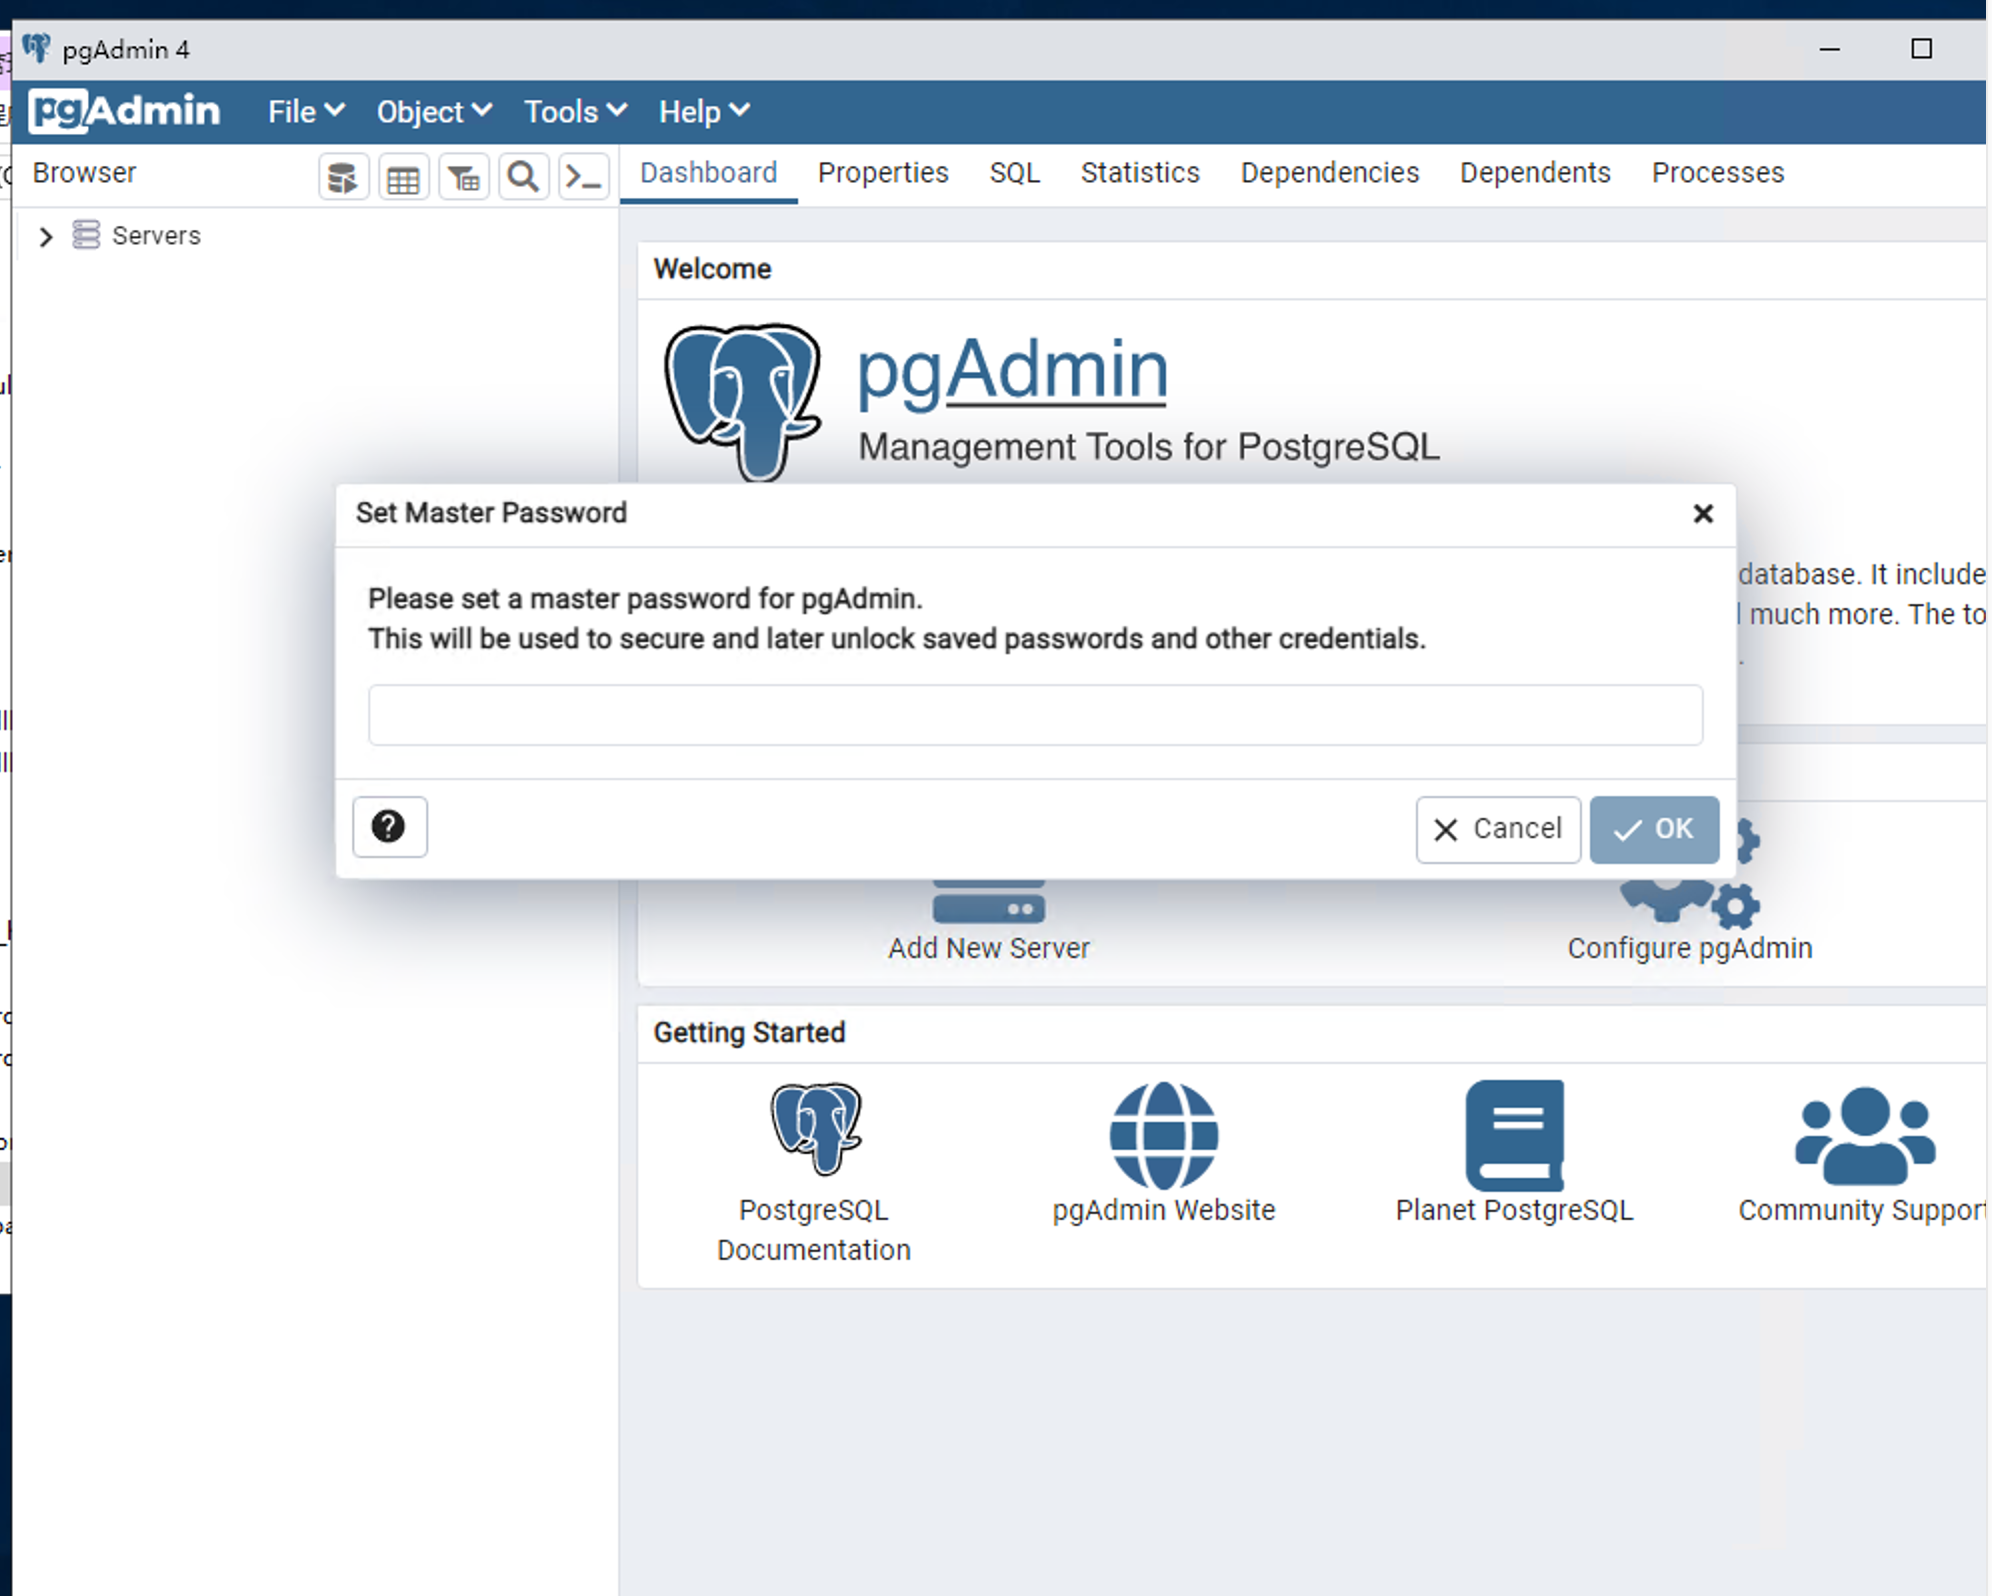Click the Browser panel title

(x=84, y=173)
